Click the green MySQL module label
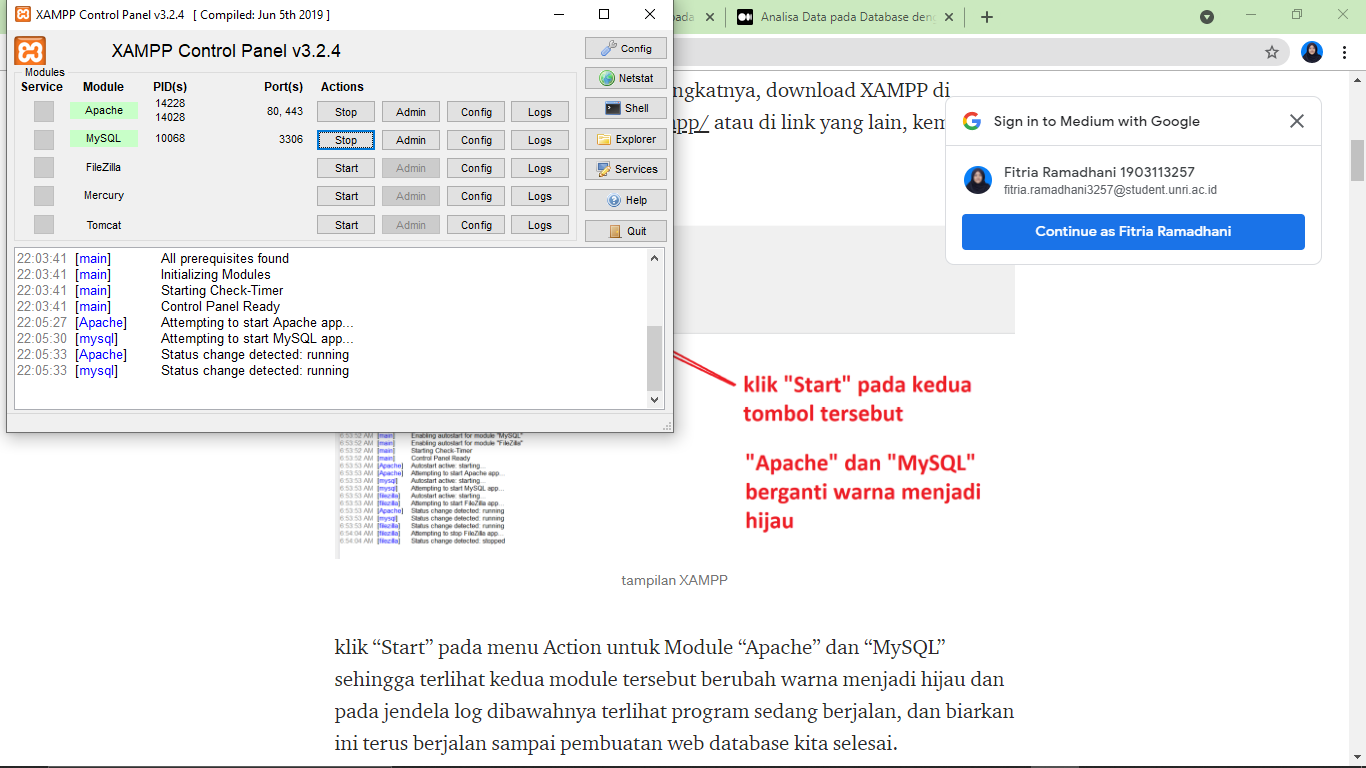Viewport: 1366px width, 768px height. (104, 138)
